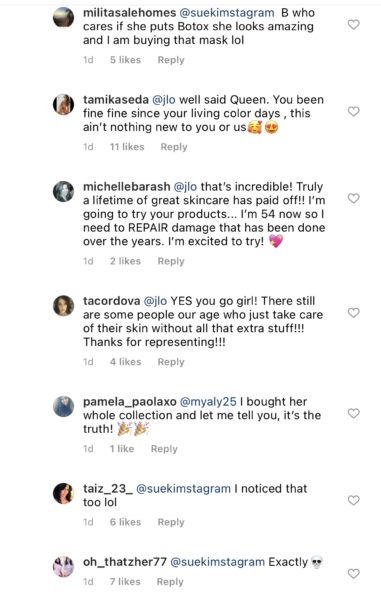Open oh_thatzher77's profile avatar
This screenshot has height=600, width=381.
(63, 567)
